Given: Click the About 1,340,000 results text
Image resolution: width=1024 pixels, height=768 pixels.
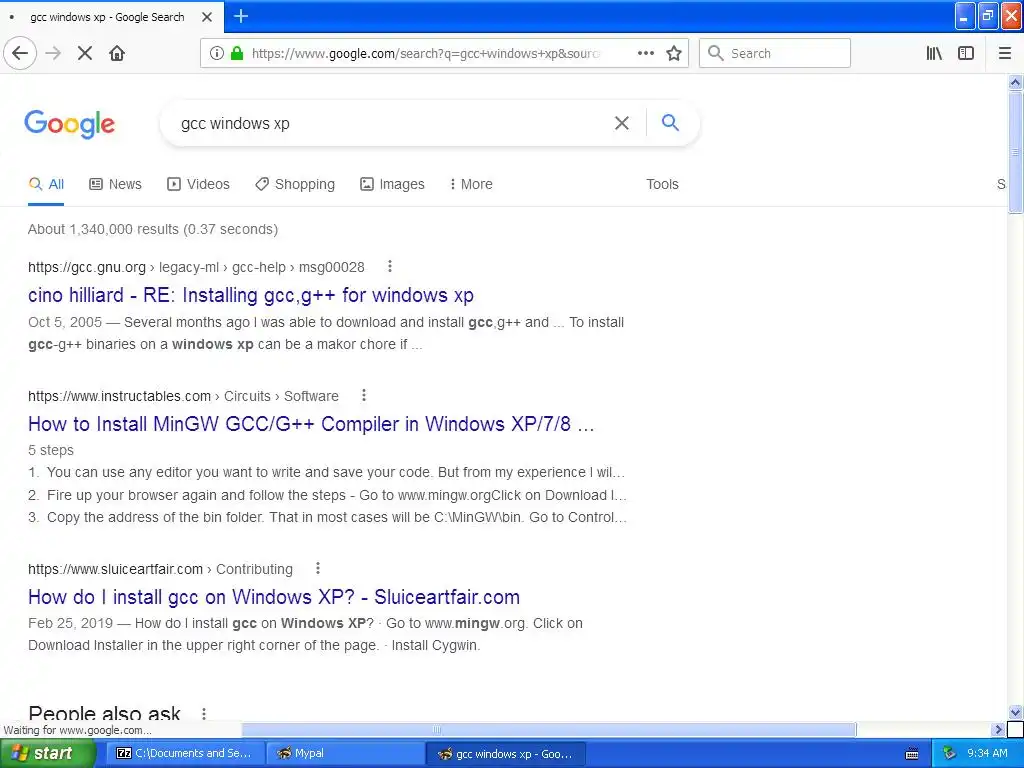Looking at the screenshot, I should point(153,229).
